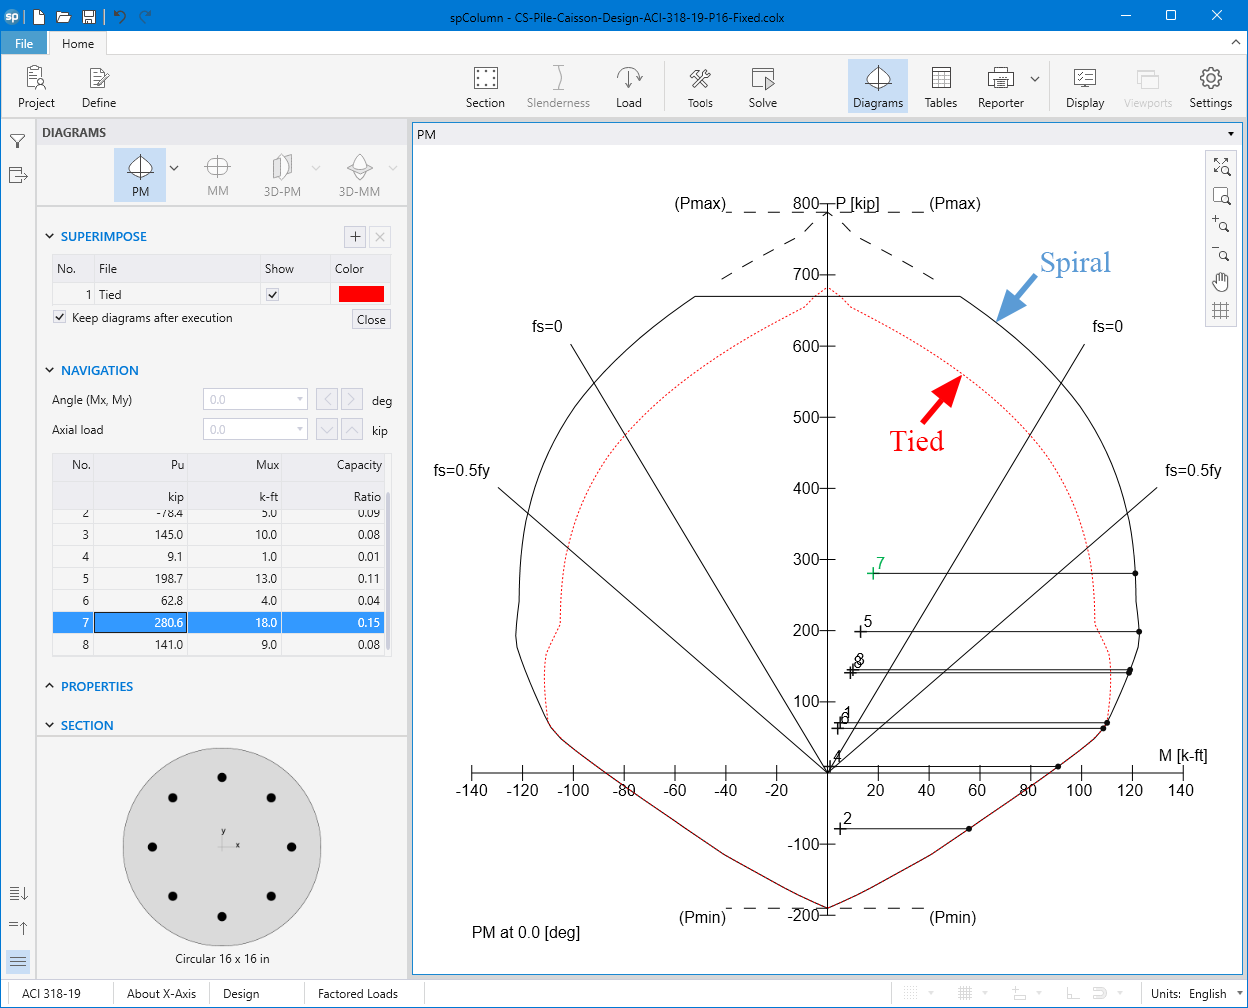
Task: Uncheck Keep diagrams after execution
Action: [58, 317]
